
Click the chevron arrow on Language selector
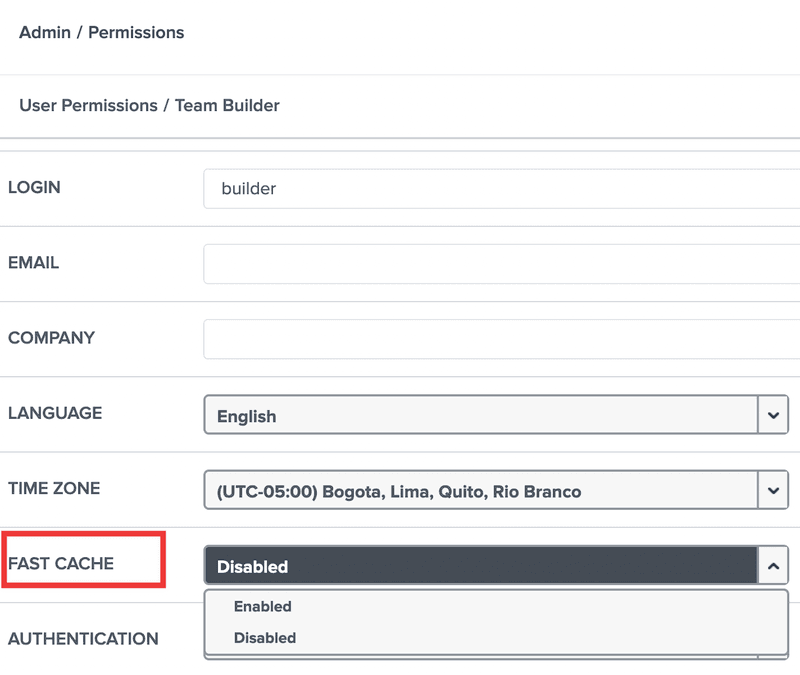(x=773, y=415)
